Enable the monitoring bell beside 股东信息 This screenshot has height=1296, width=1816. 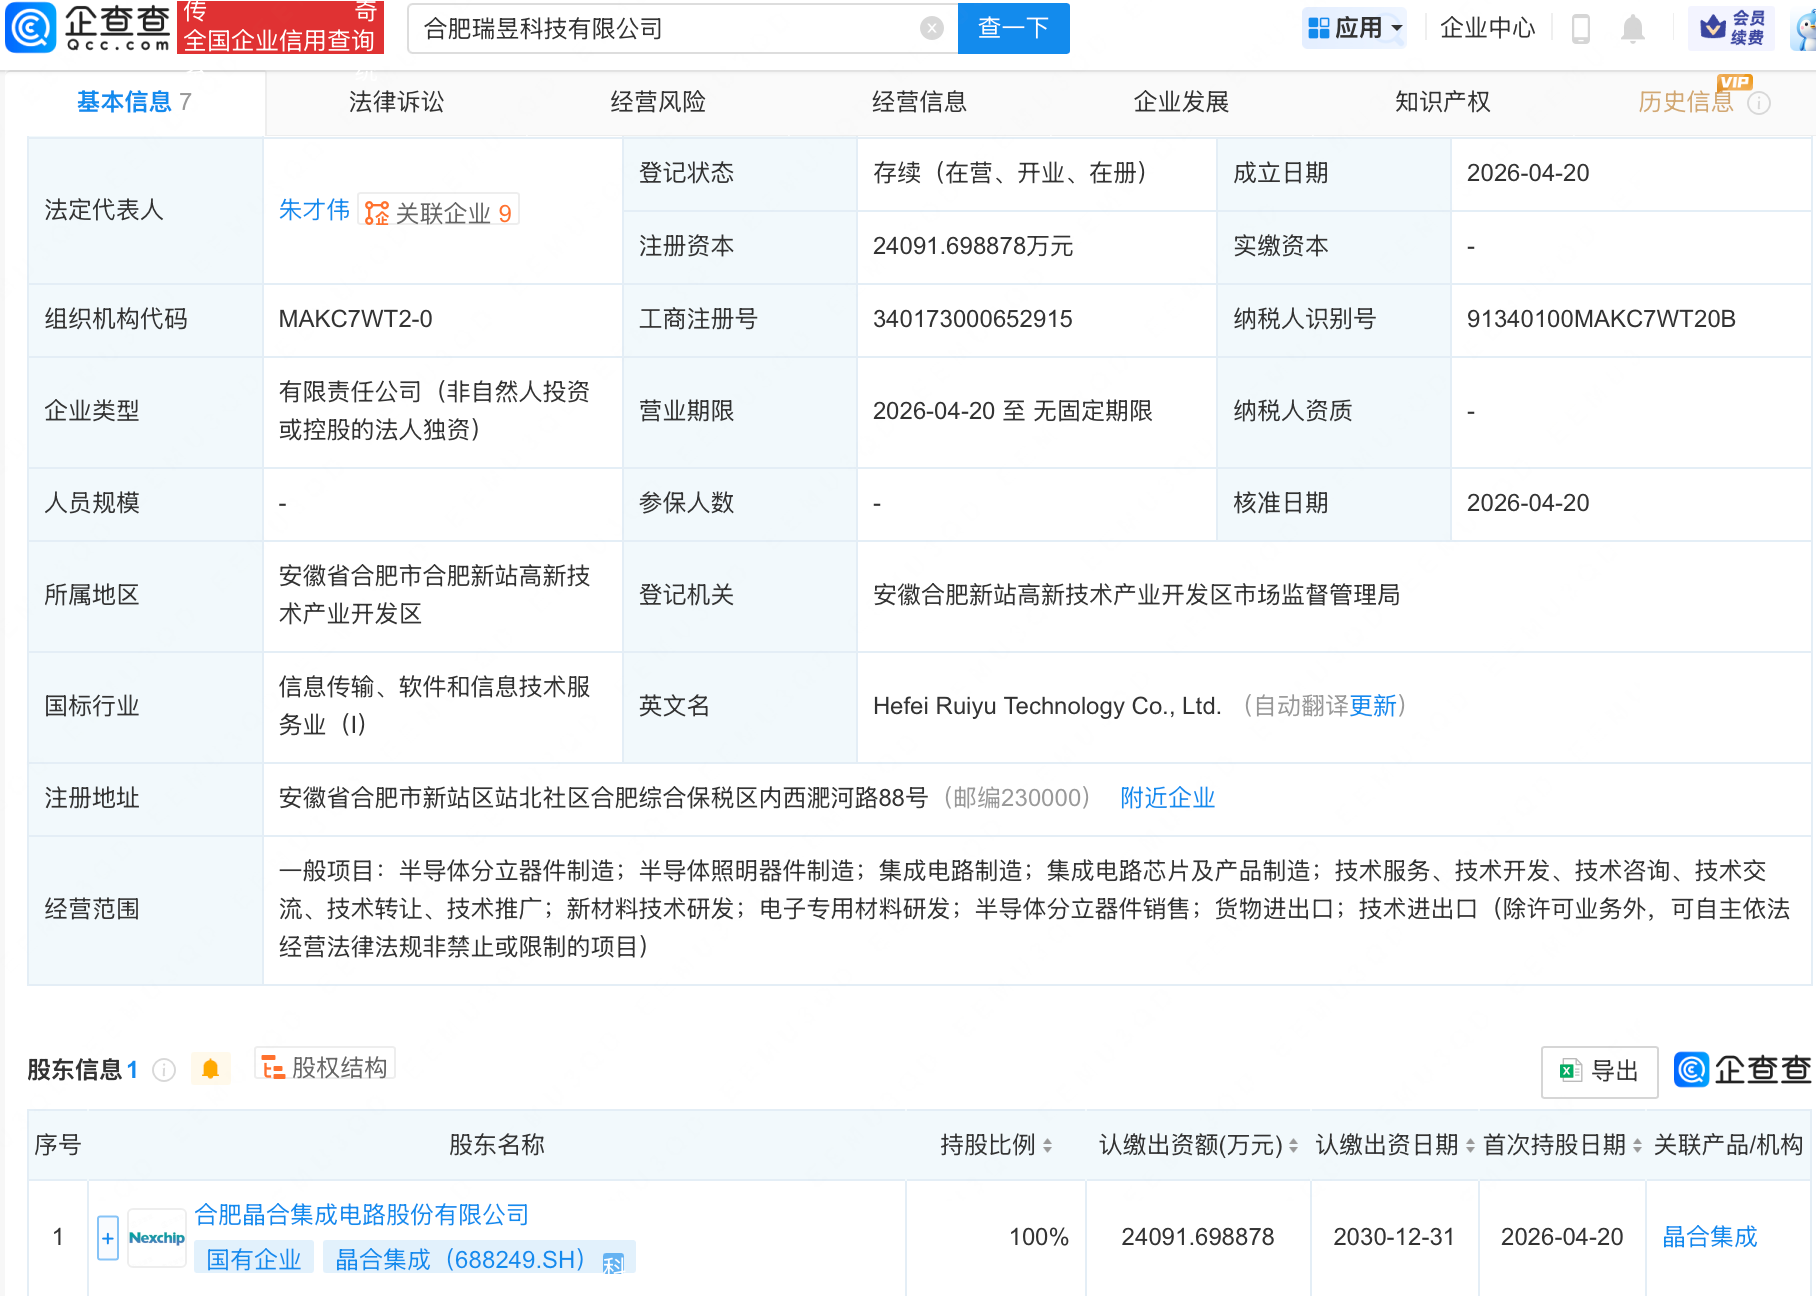point(211,1068)
